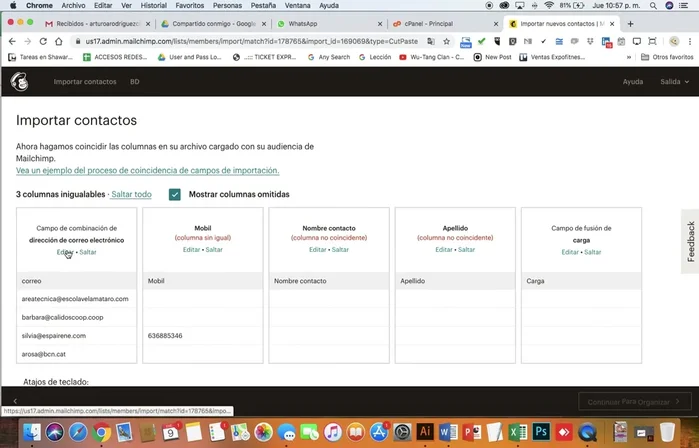699x448 pixels.
Task: Click Saltar on the carga column
Action: coord(592,252)
